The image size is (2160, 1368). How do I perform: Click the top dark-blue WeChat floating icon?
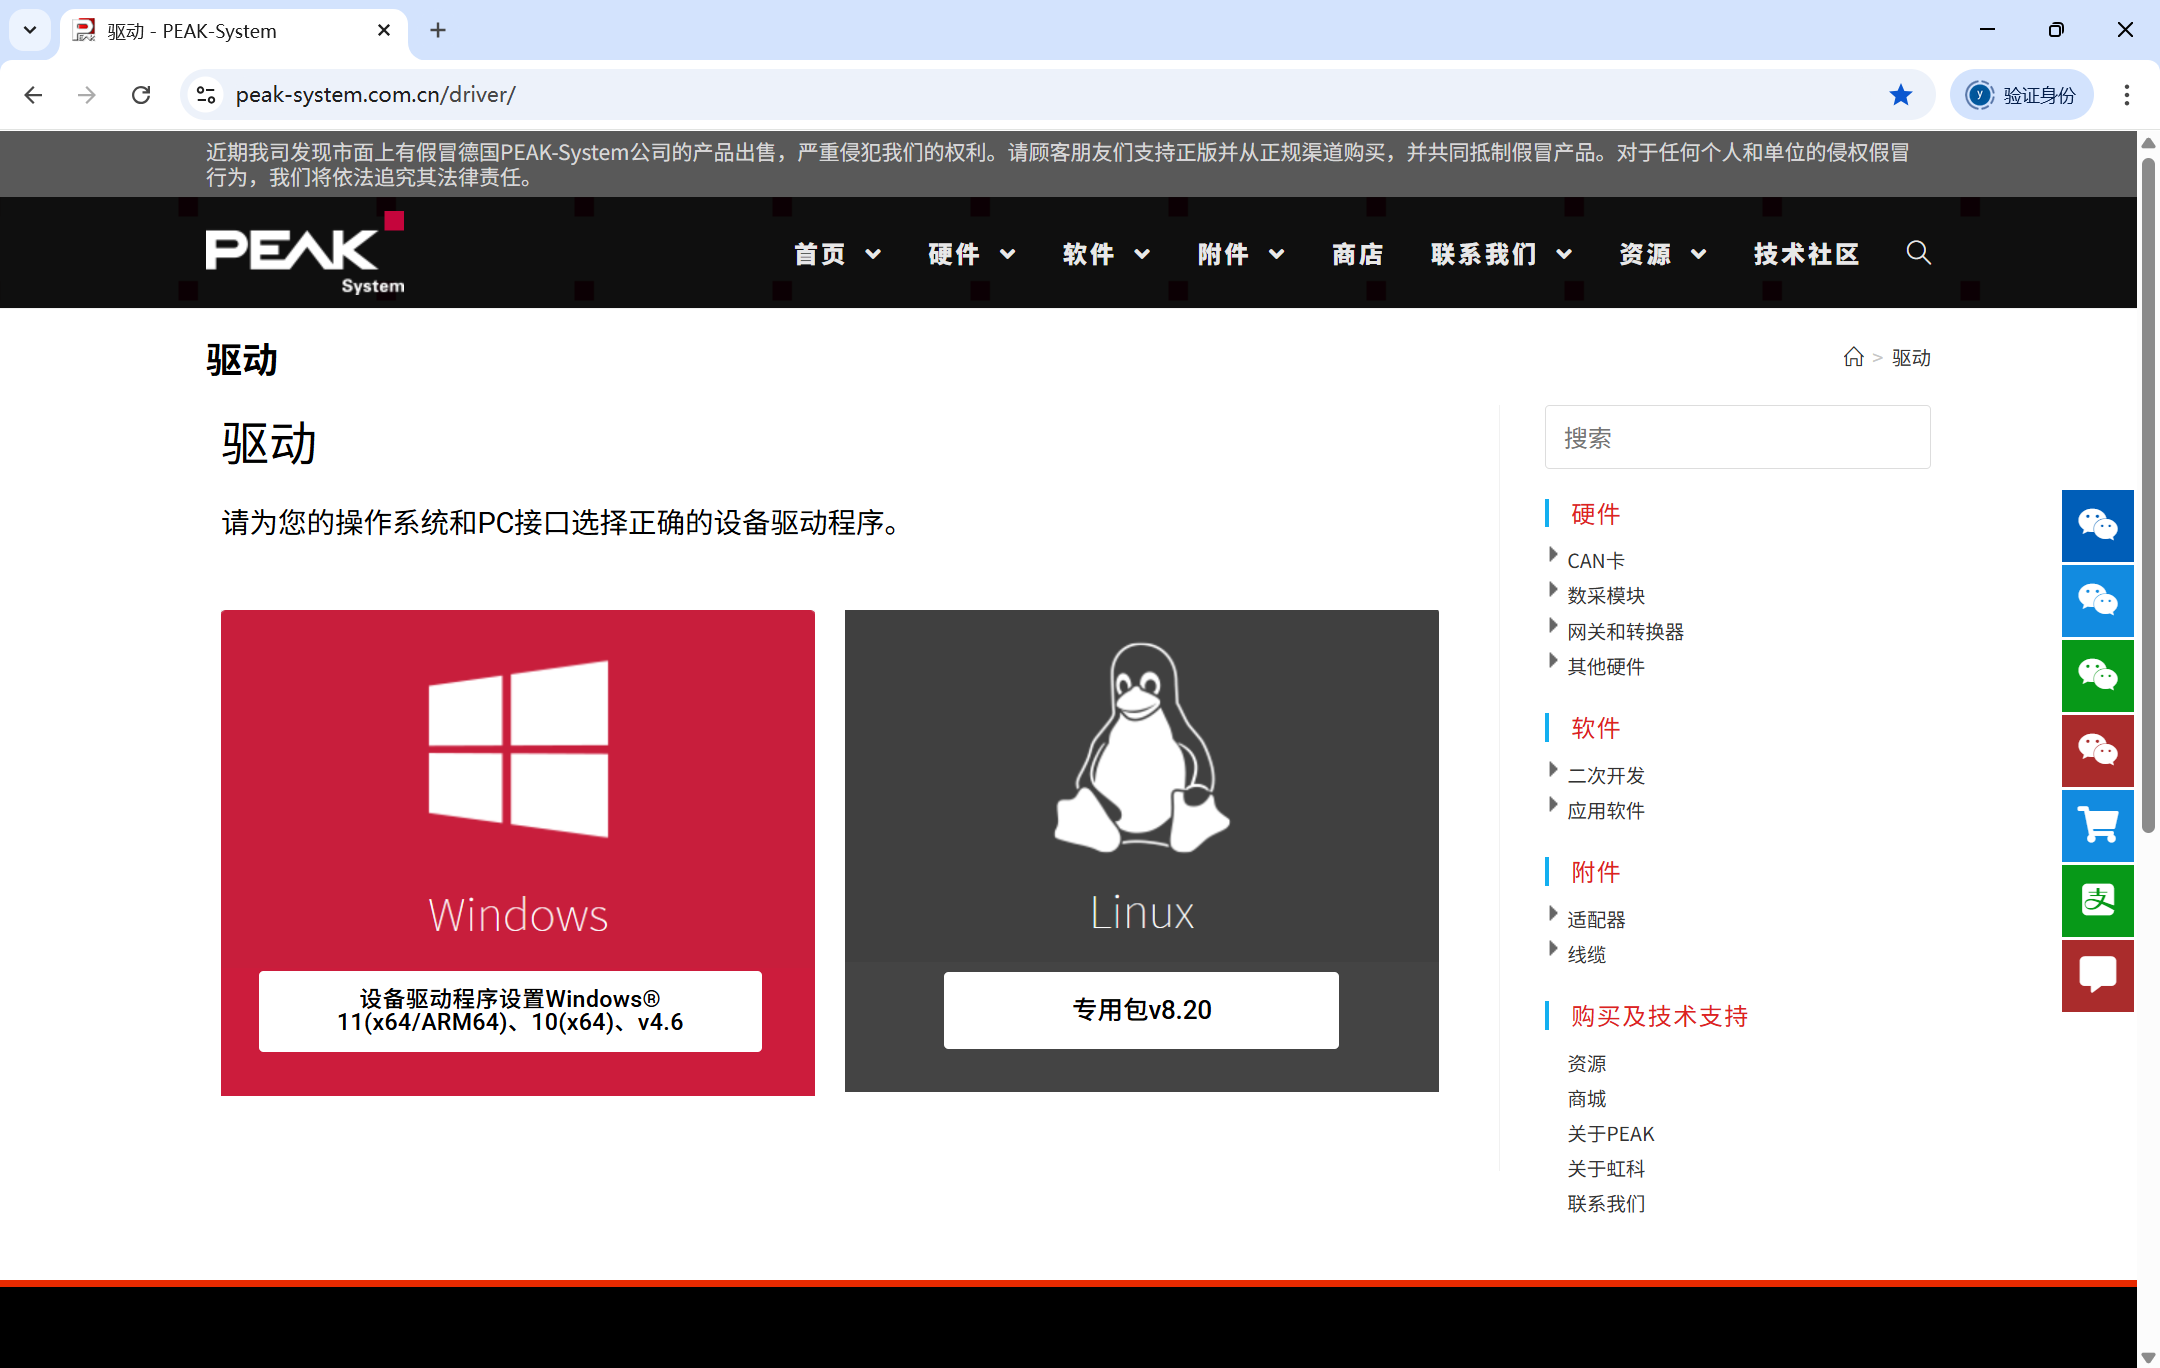(x=2097, y=525)
